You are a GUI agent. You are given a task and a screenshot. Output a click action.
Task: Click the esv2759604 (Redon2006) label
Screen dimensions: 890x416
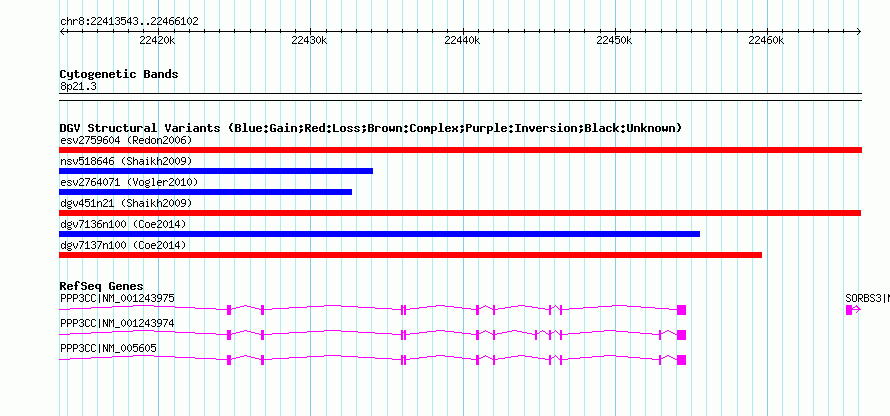coord(126,140)
